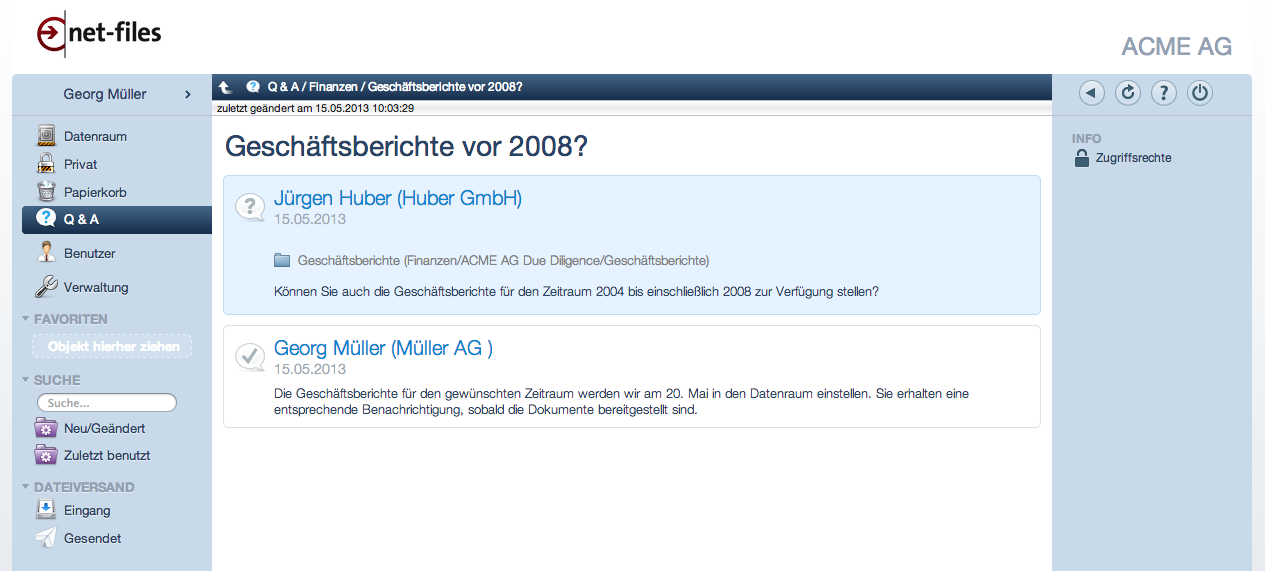Click the up-level arrow in breadcrumb bar

point(226,87)
